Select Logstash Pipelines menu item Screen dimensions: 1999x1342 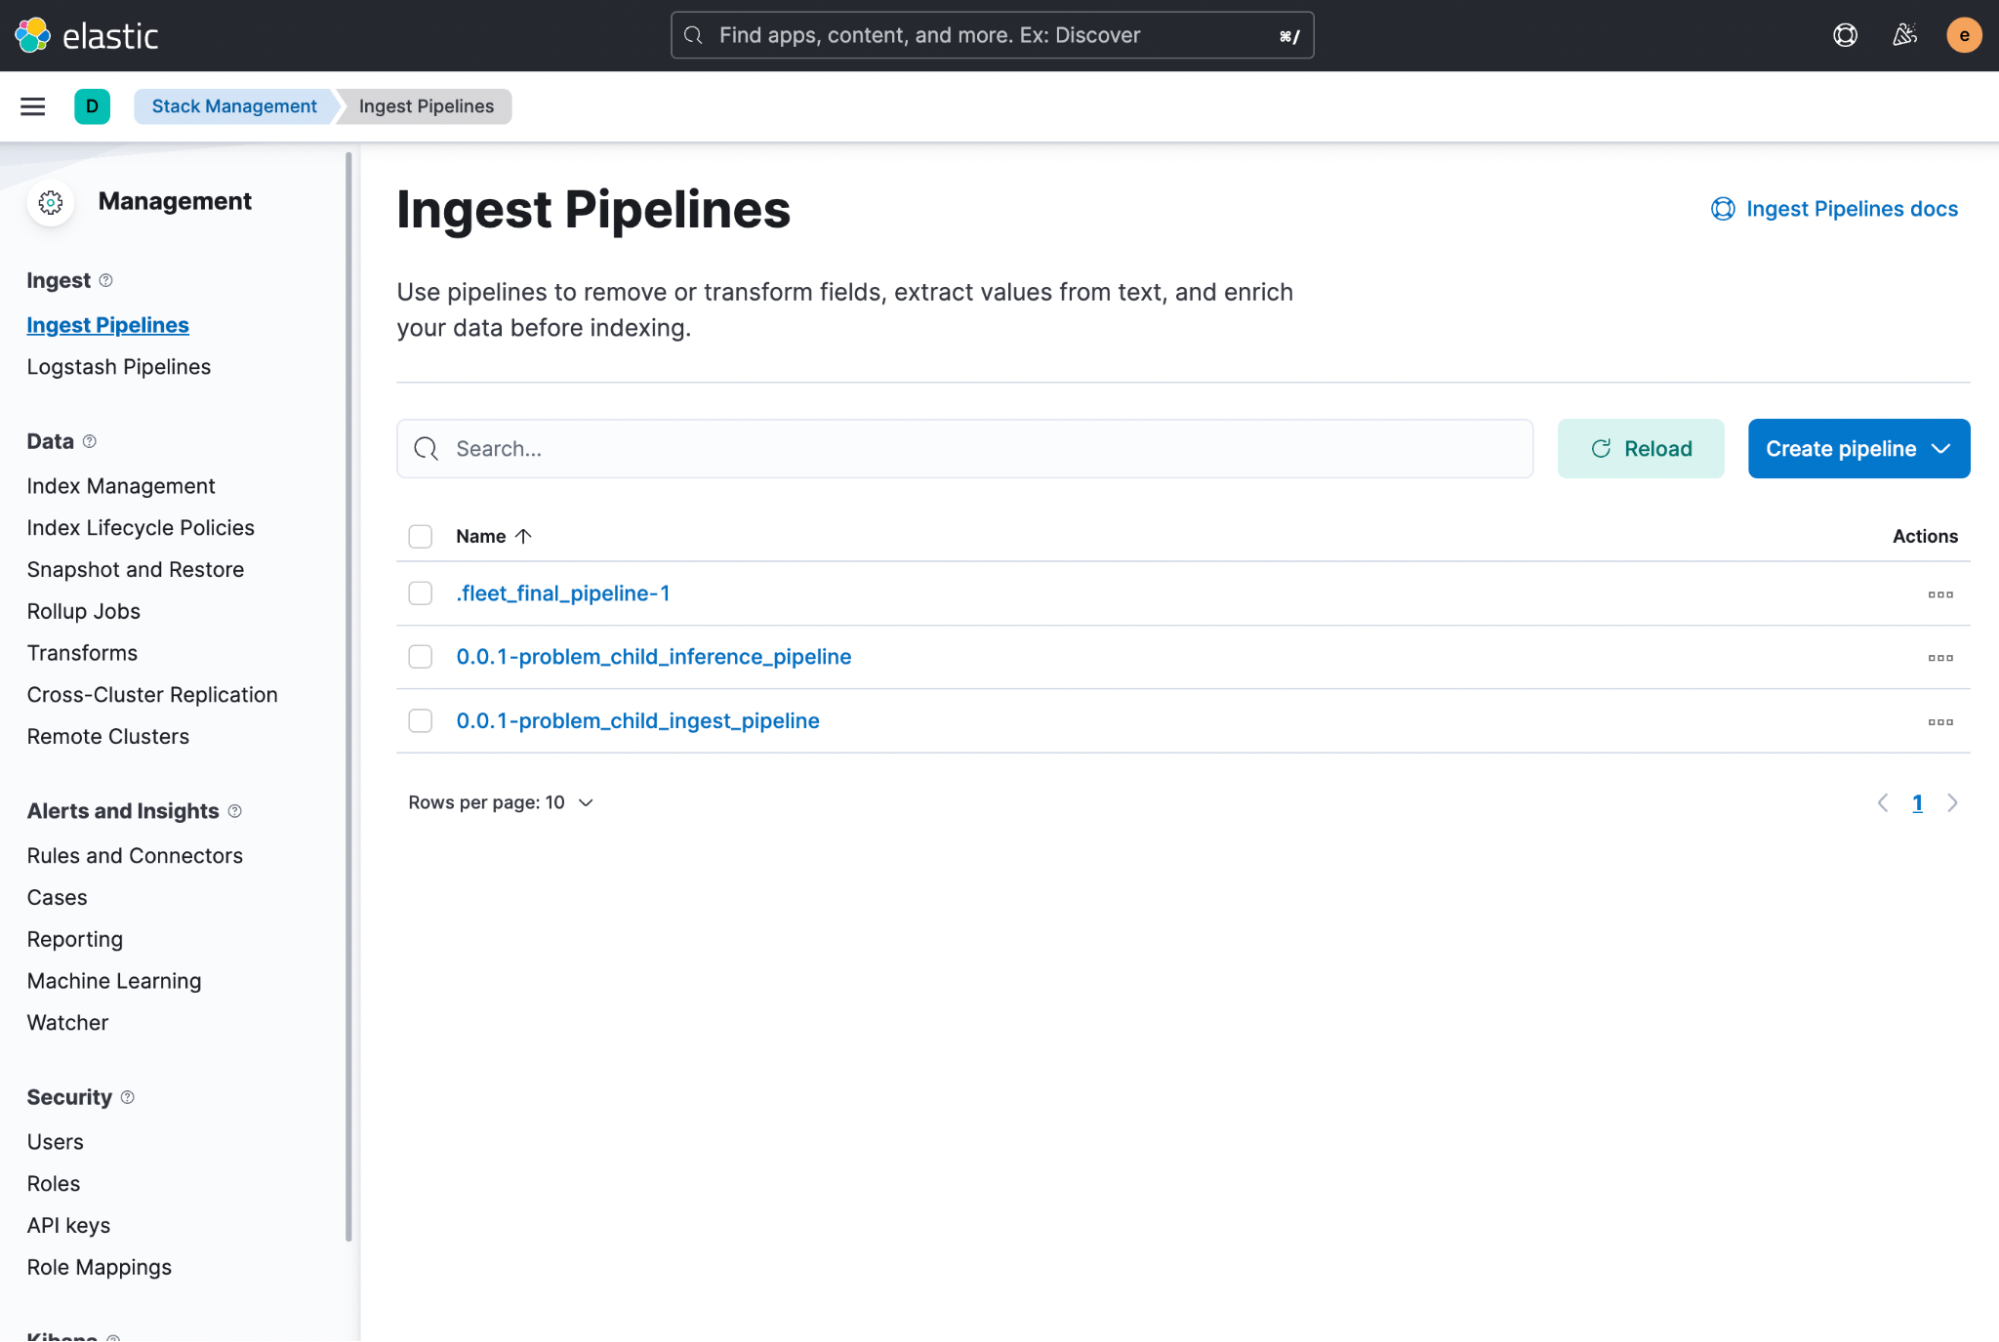pos(118,365)
